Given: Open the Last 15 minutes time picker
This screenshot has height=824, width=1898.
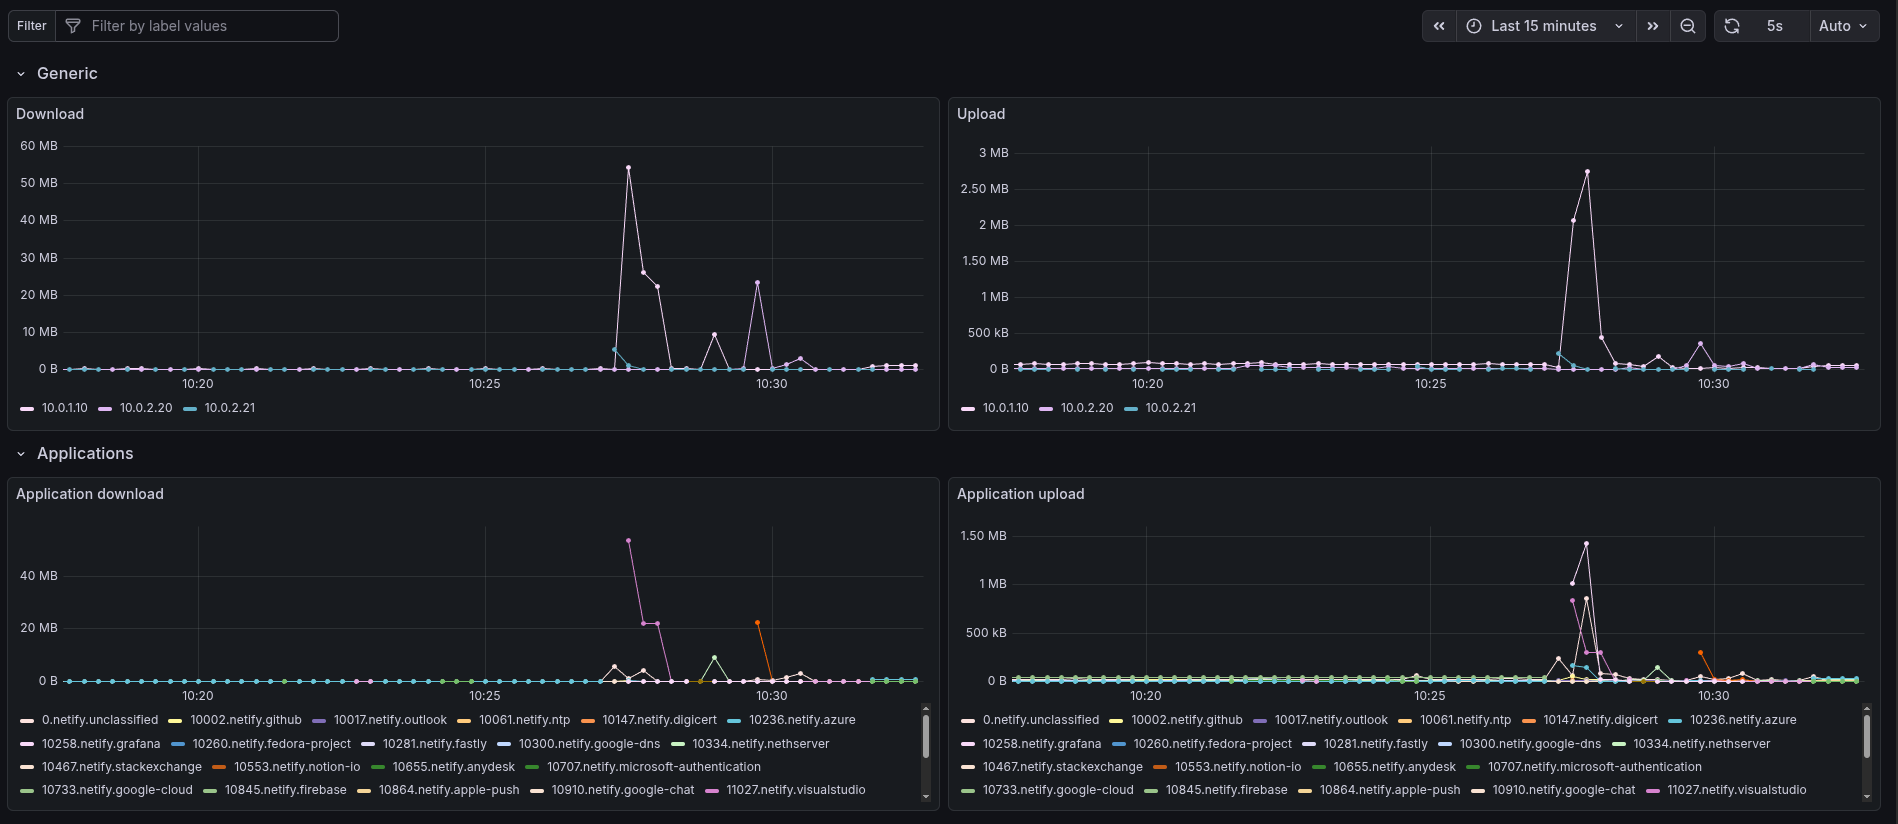Looking at the screenshot, I should 1544,26.
